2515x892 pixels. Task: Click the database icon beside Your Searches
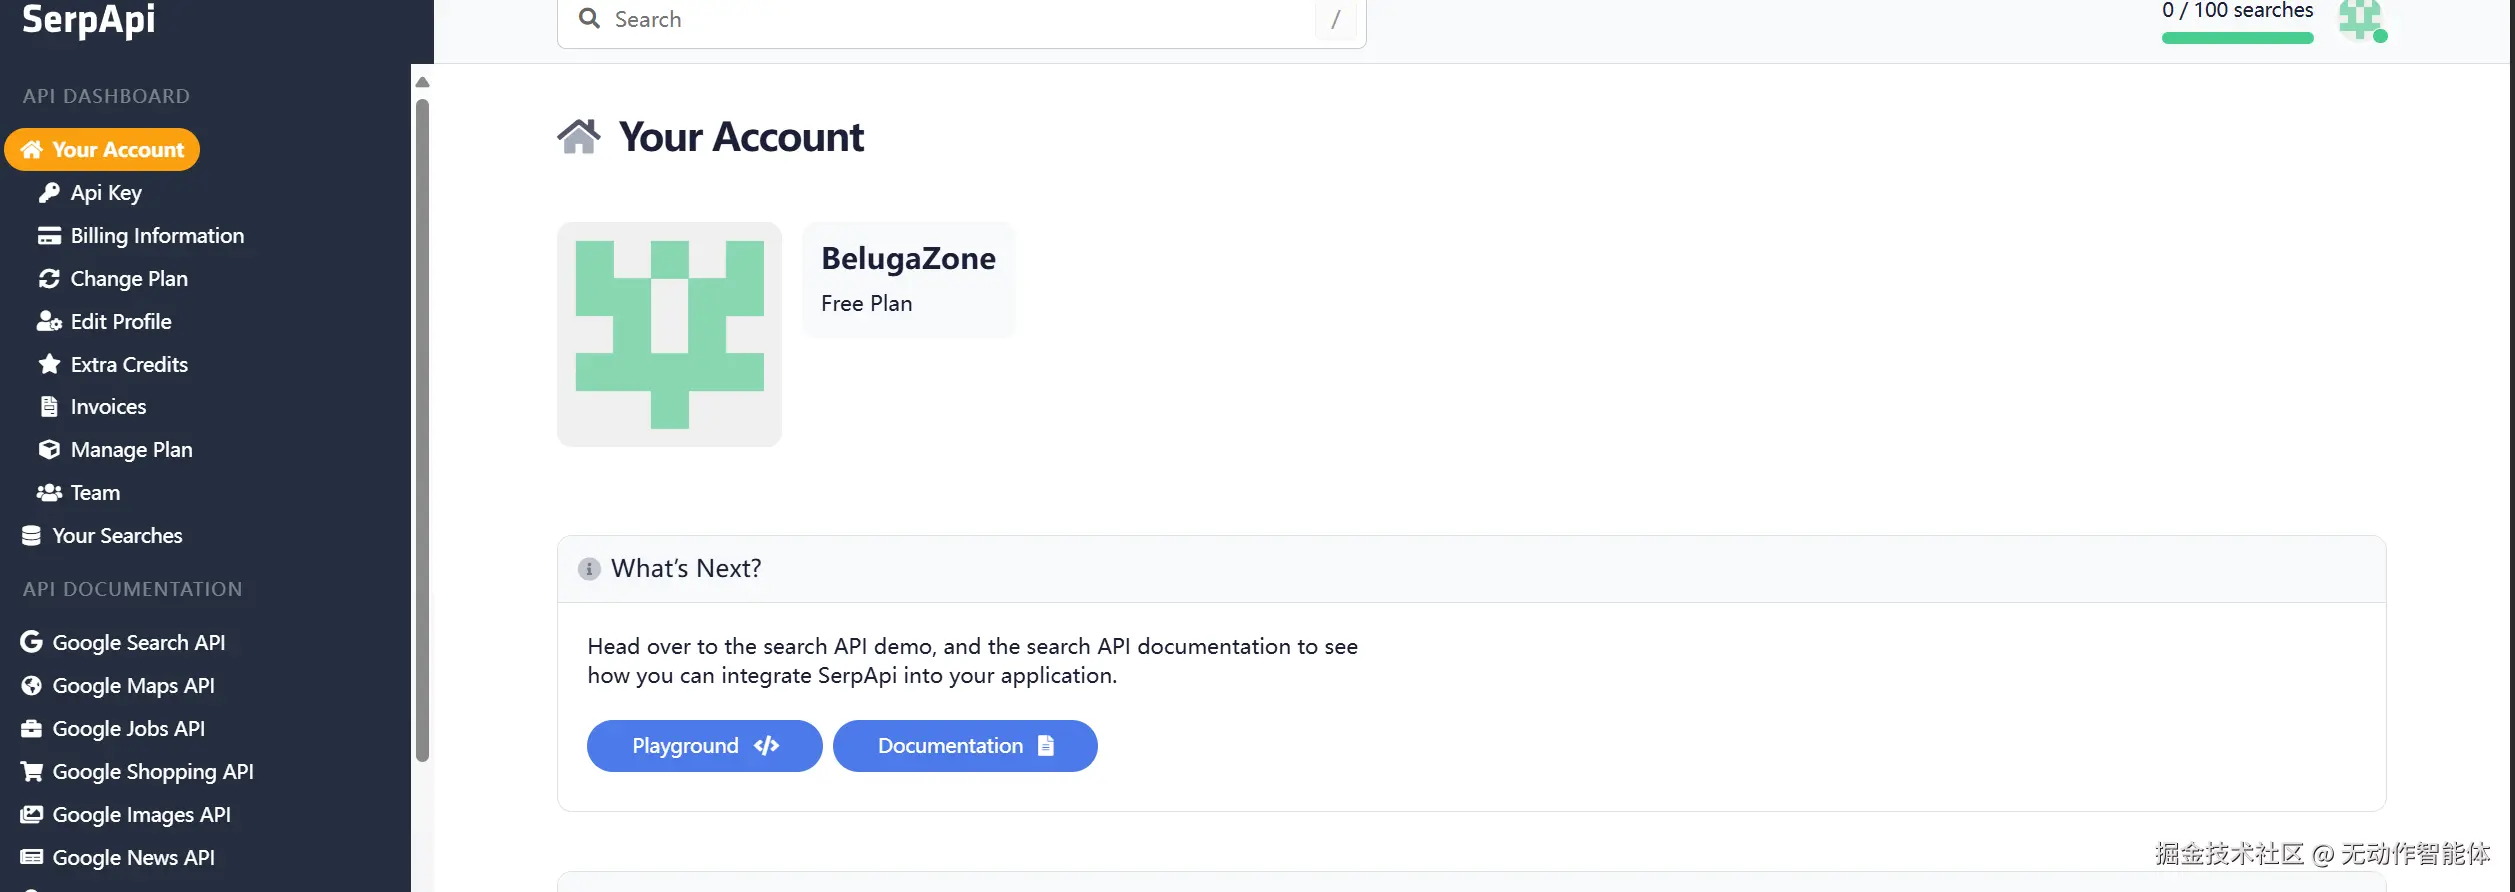click(x=32, y=536)
